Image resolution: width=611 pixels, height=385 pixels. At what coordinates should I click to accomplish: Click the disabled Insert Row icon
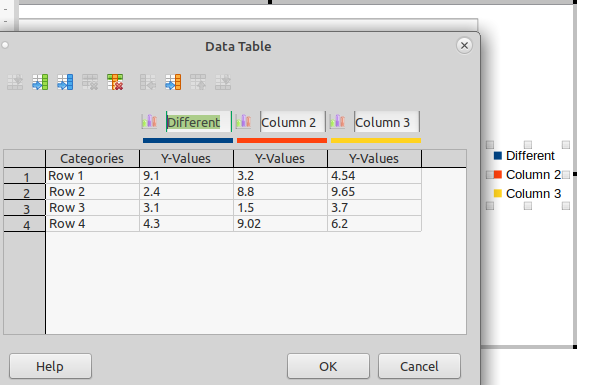click(15, 82)
